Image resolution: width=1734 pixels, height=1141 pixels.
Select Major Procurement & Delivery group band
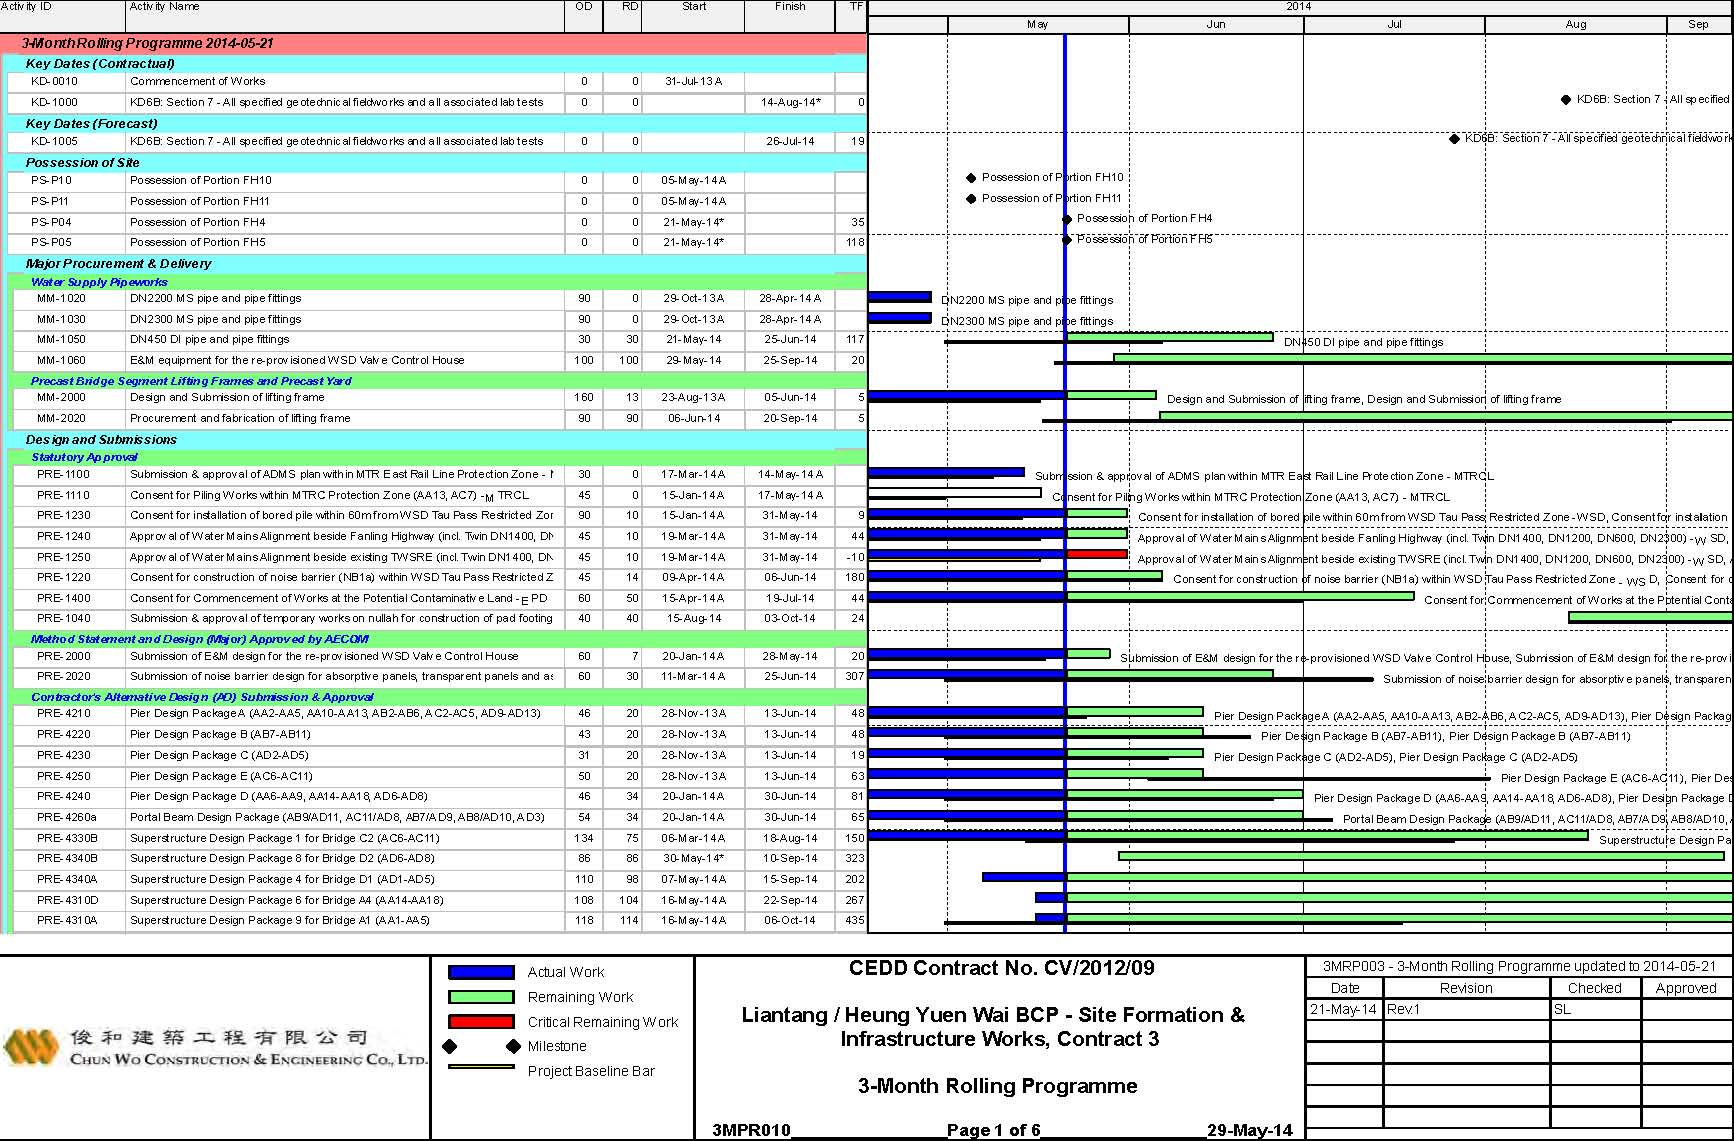(437, 263)
